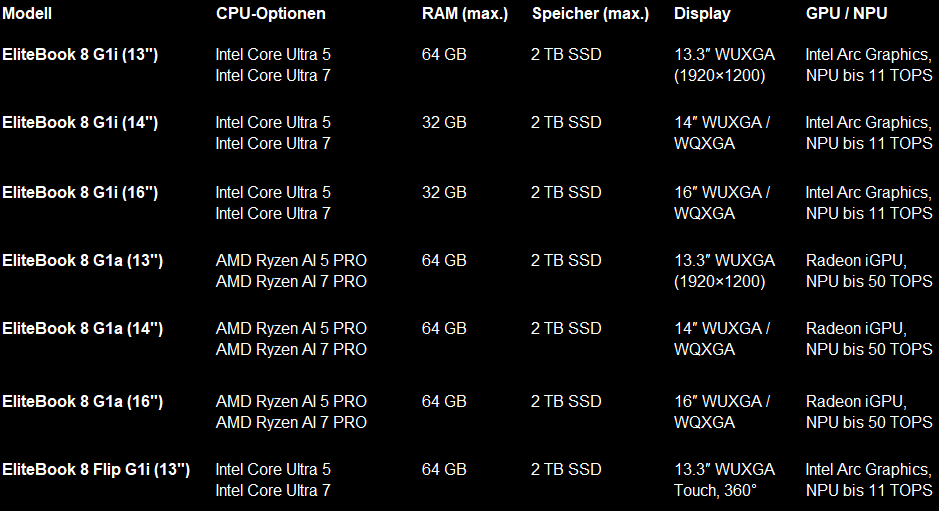Image resolution: width=939 pixels, height=511 pixels.
Task: Select the EliteBook 8 G1i (13'') row title
Action: pyautogui.click(x=80, y=54)
